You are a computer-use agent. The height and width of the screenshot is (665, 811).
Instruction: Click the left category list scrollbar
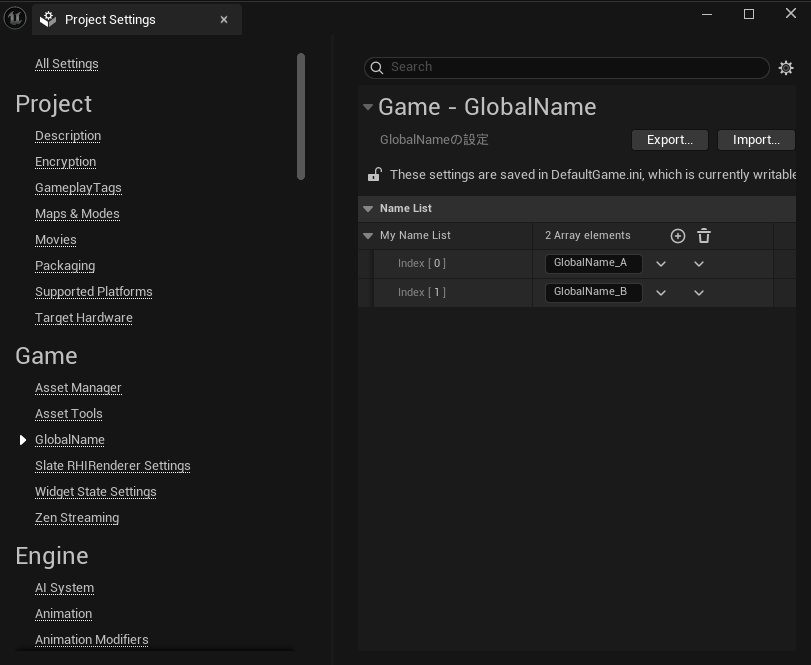tap(301, 116)
